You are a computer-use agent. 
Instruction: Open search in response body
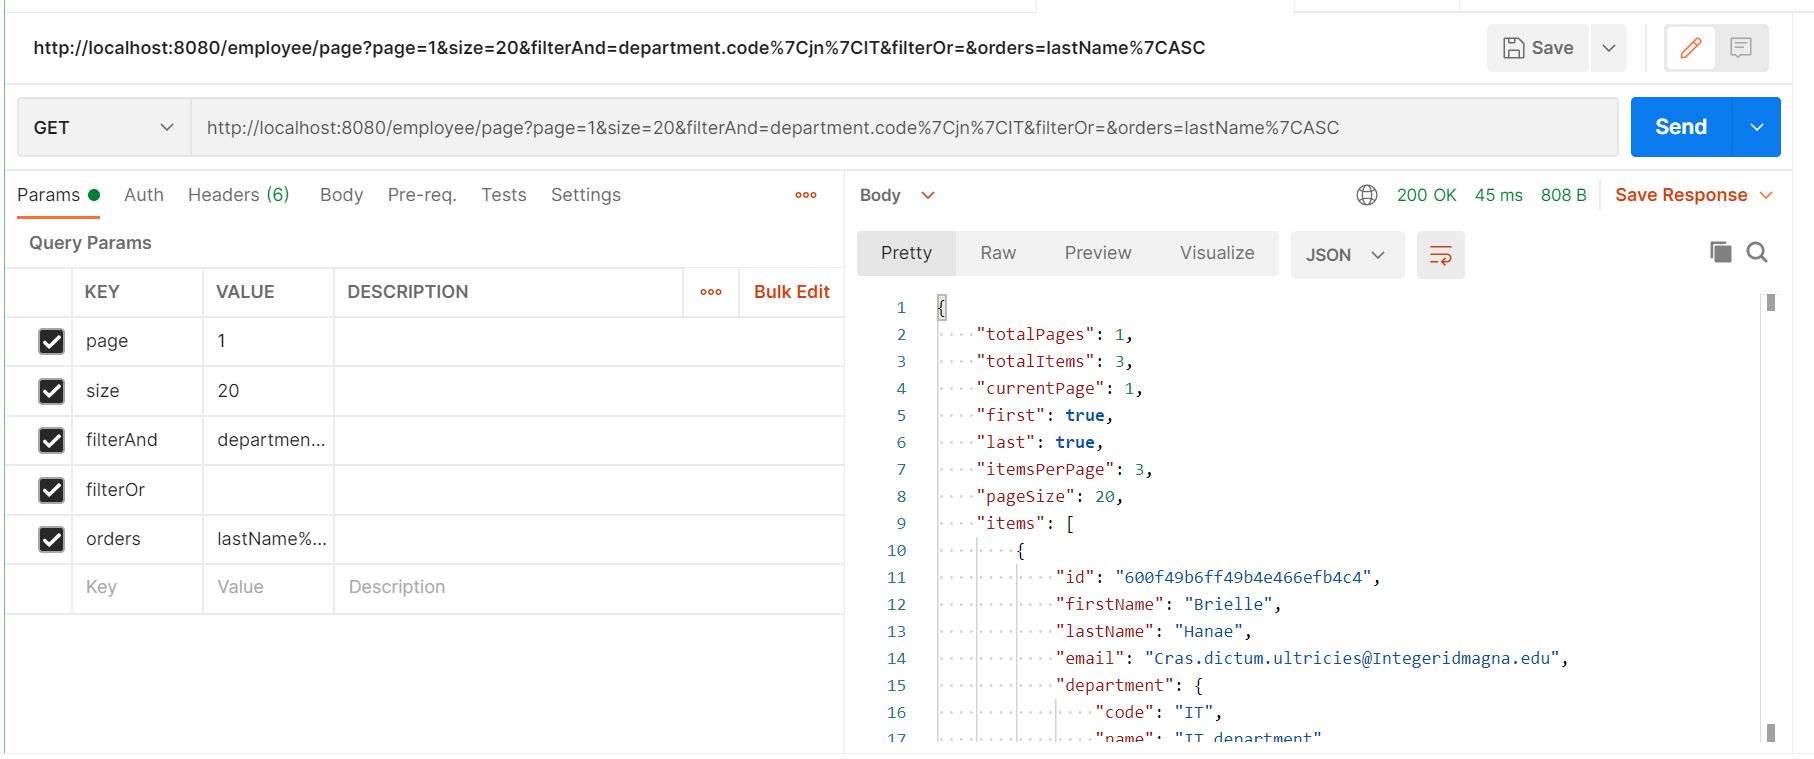[x=1757, y=252]
